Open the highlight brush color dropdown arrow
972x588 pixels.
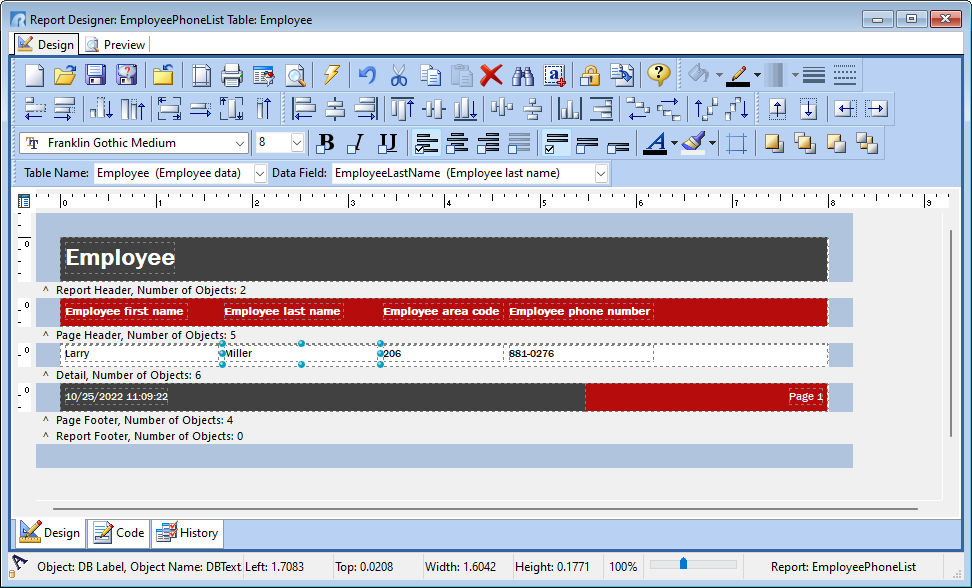click(712, 143)
